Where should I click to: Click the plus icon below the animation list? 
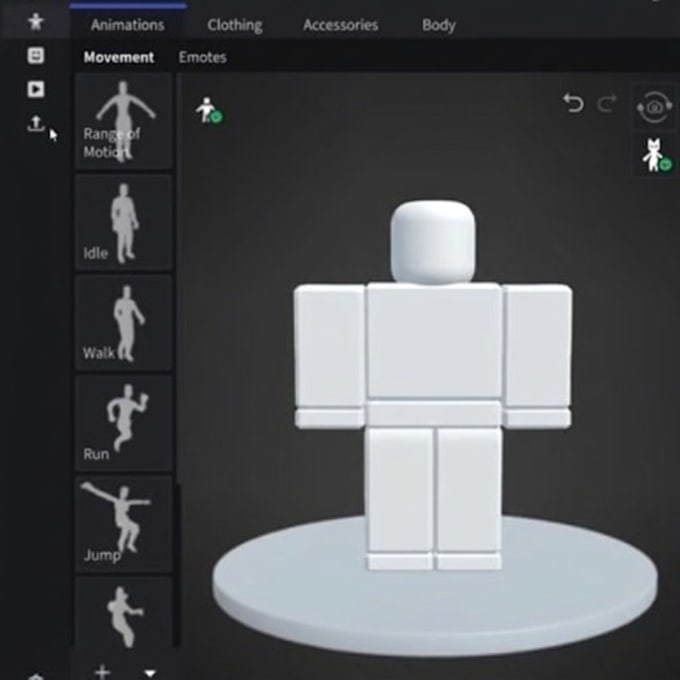[x=102, y=672]
